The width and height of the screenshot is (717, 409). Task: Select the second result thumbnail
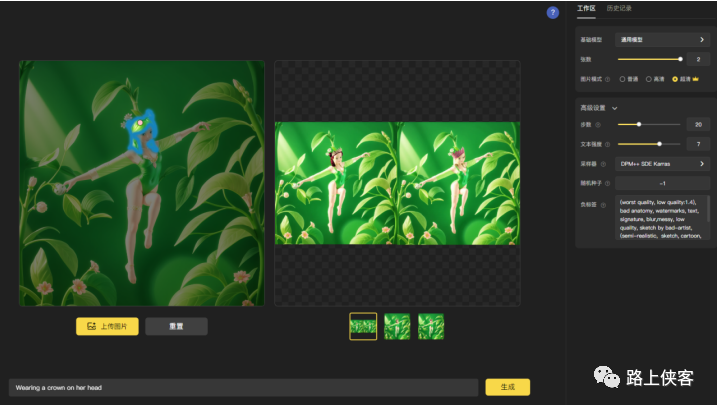(397, 326)
